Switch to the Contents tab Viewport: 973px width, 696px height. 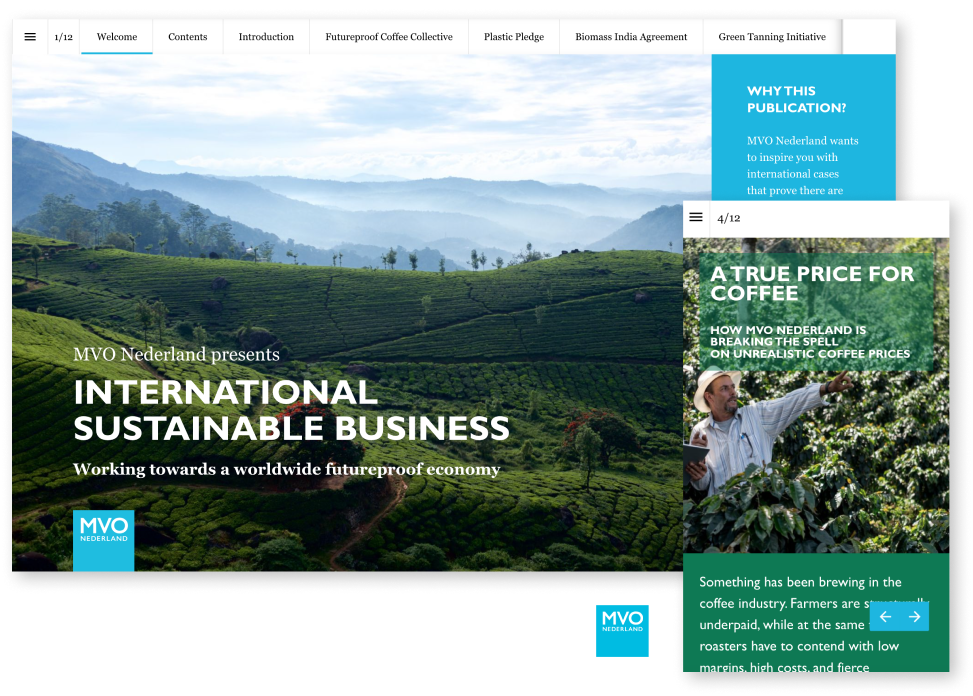pyautogui.click(x=188, y=37)
